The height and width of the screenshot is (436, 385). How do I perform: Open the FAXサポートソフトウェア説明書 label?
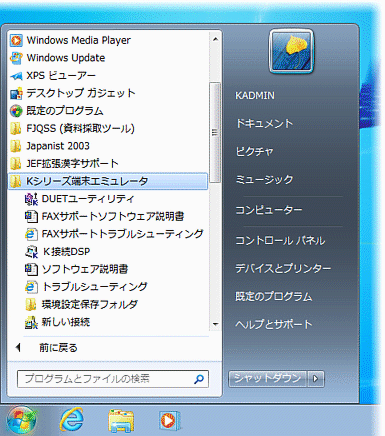(x=113, y=217)
